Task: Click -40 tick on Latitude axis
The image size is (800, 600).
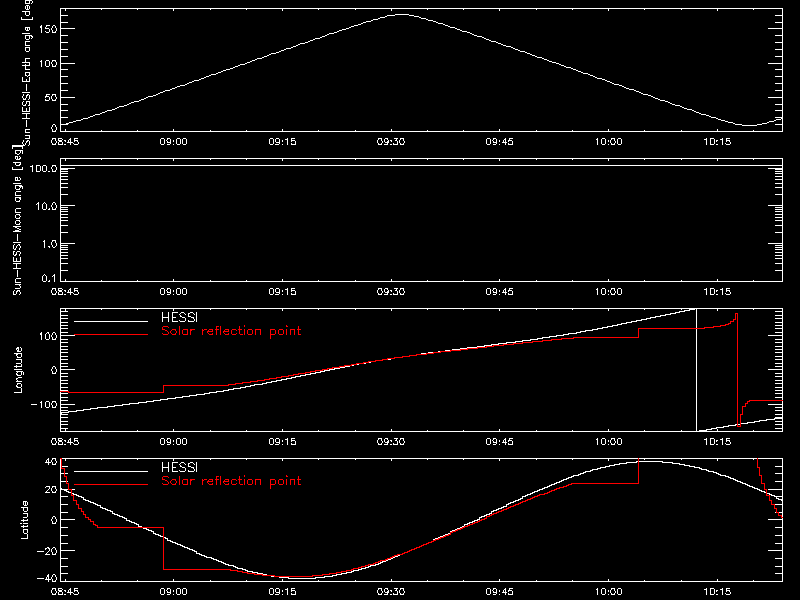Action: pyautogui.click(x=47, y=579)
